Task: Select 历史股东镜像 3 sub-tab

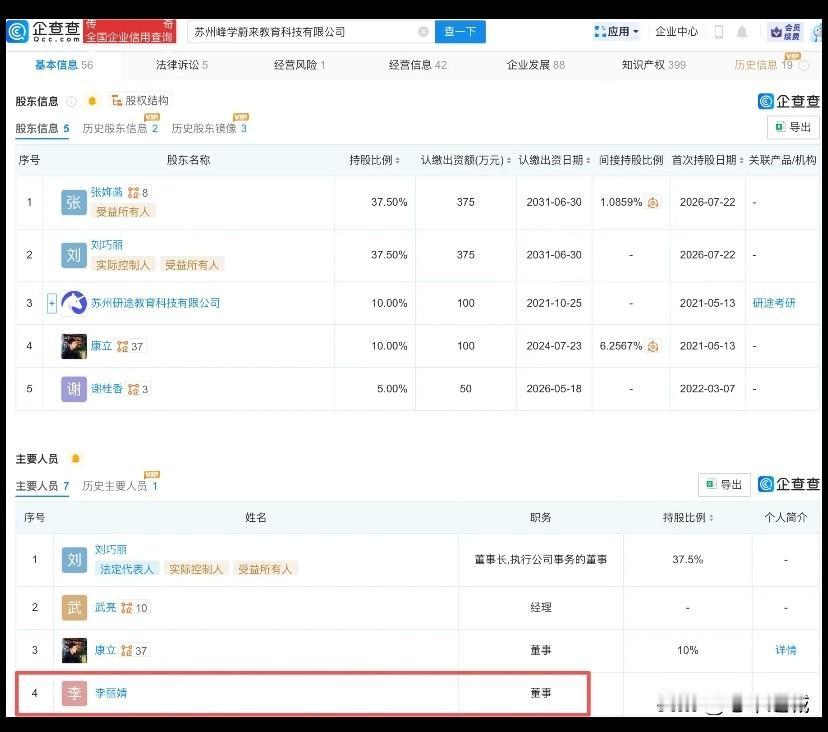Action: tap(209, 128)
